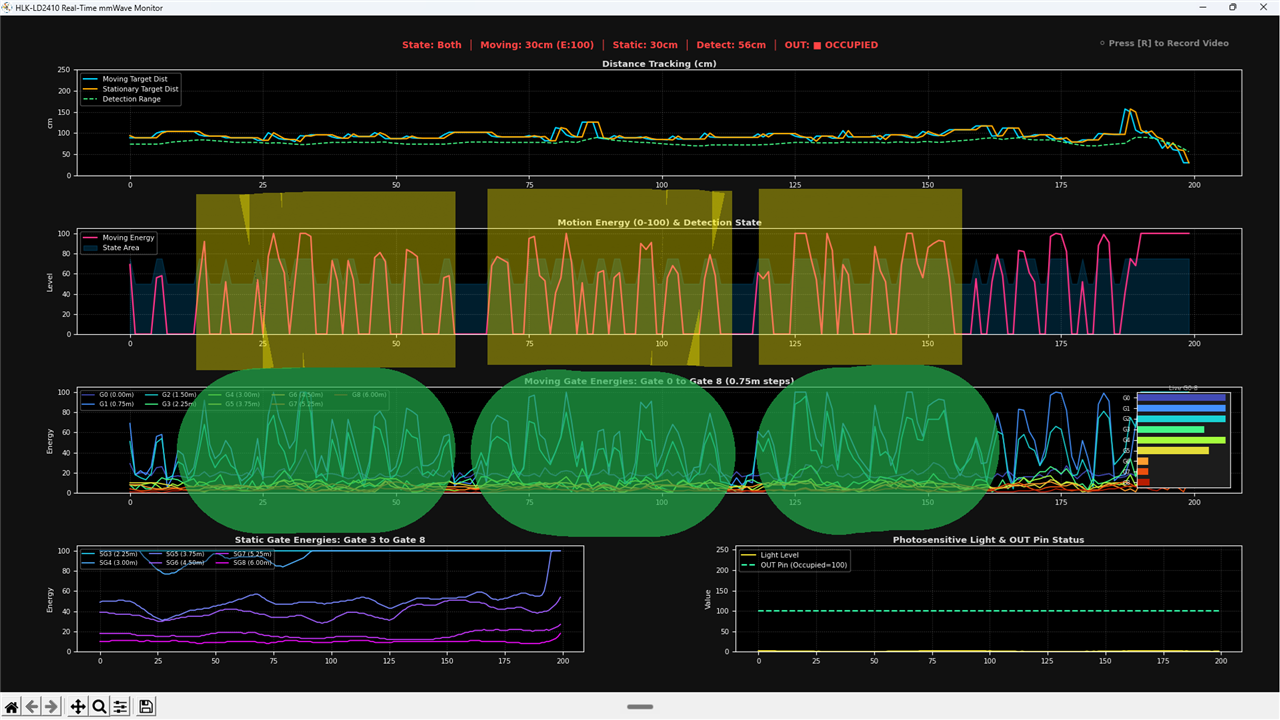Click the State Area legend swatch
The height and width of the screenshot is (720, 1280).
(x=91, y=248)
